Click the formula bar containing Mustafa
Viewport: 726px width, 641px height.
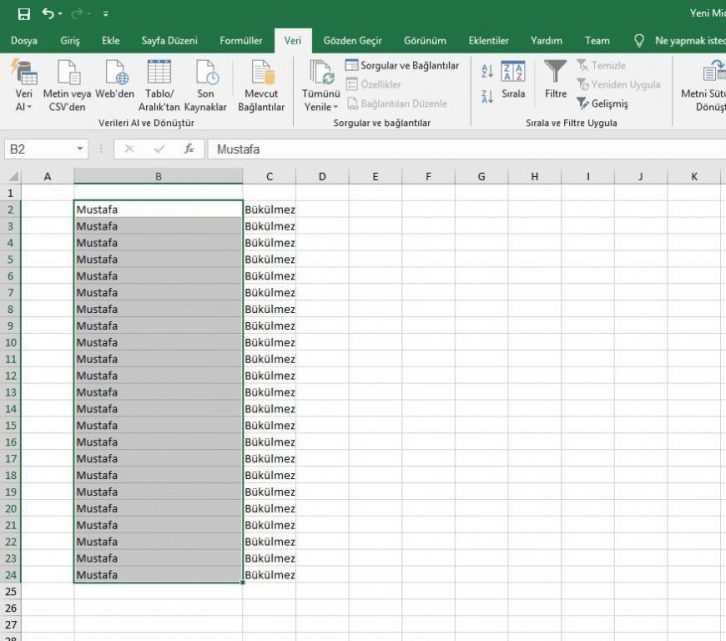tap(460, 149)
